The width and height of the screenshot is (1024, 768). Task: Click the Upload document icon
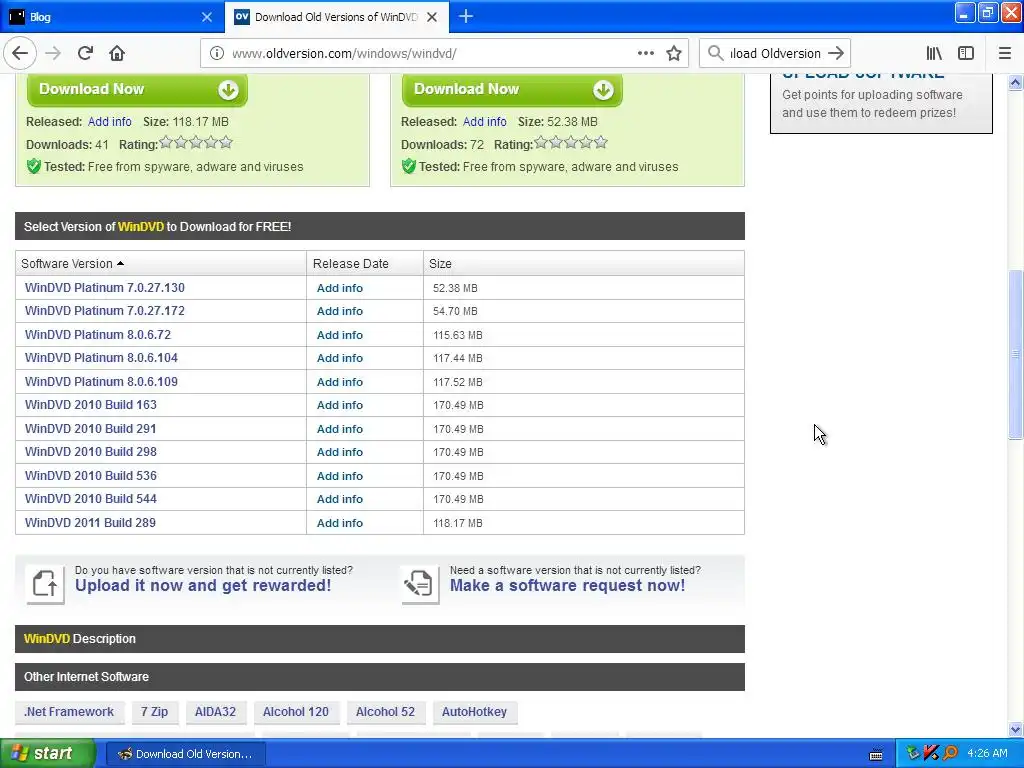[x=45, y=584]
